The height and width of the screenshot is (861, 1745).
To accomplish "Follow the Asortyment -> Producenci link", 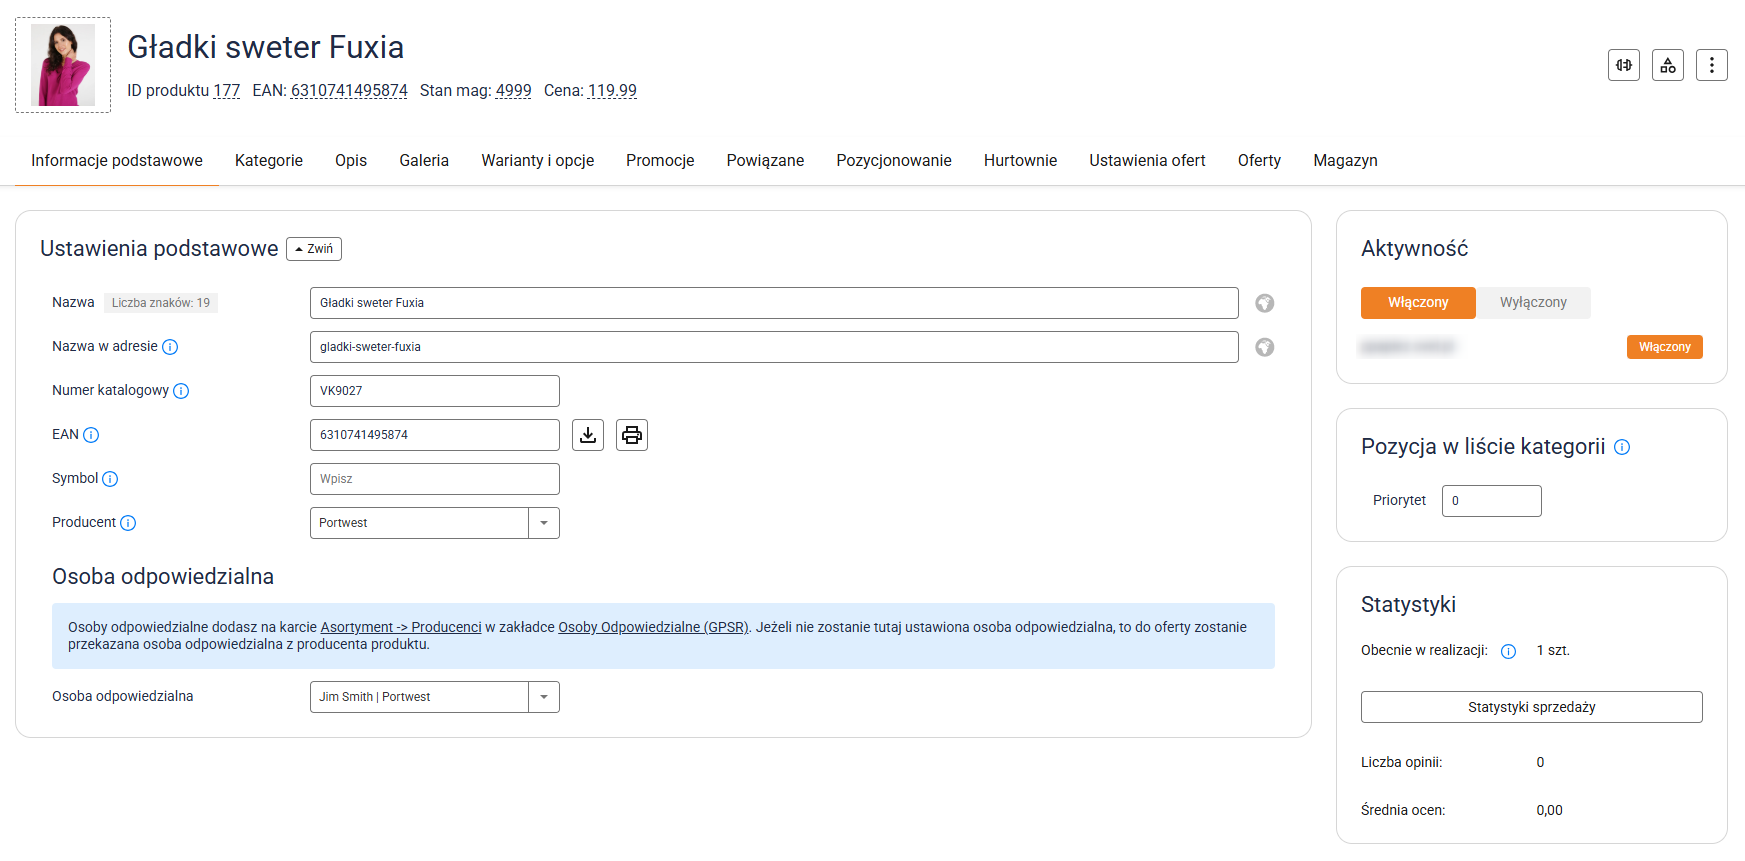I will point(400,627).
